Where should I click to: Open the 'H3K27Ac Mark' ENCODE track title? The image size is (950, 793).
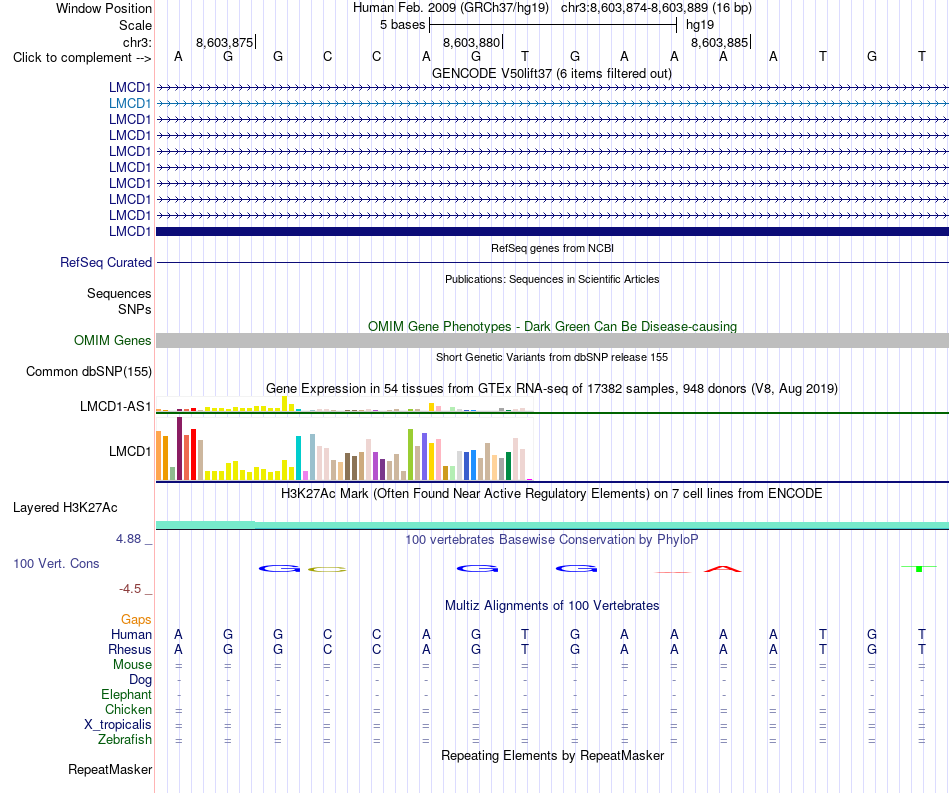[552, 493]
